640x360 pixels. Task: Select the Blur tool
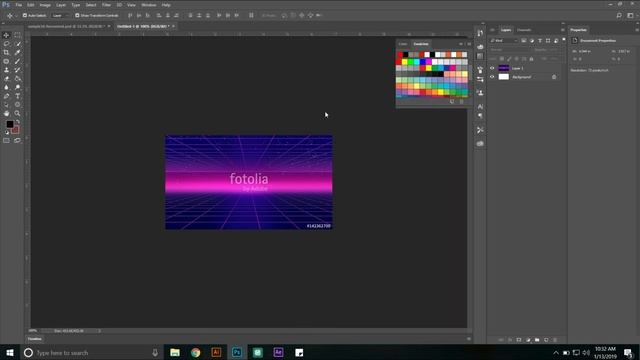point(6,87)
